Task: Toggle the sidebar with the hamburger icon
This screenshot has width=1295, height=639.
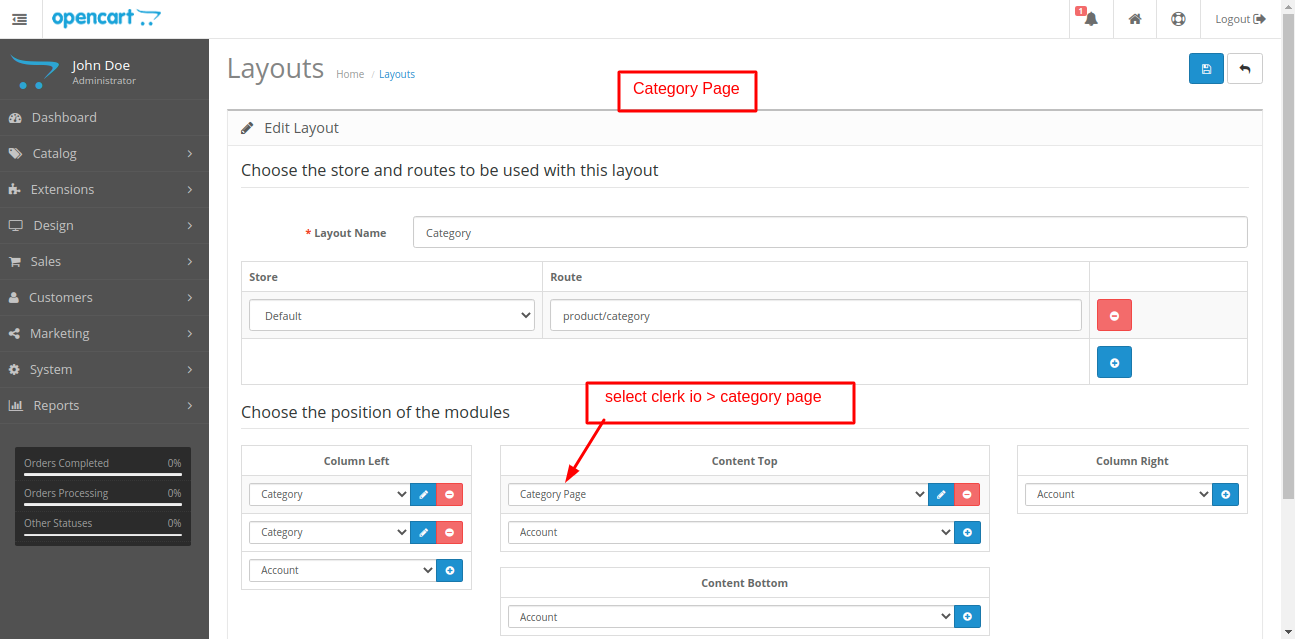Action: coord(19,19)
